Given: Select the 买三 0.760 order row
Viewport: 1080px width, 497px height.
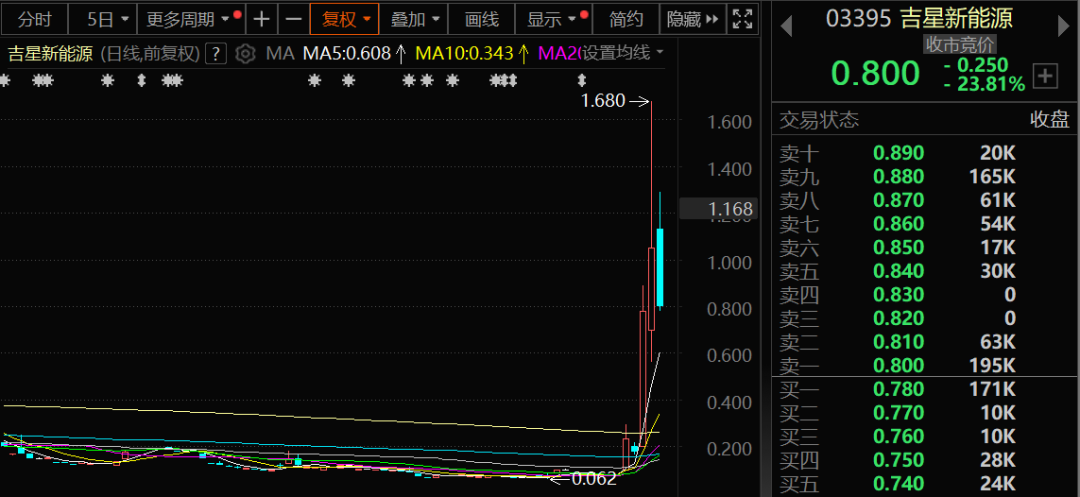Looking at the screenshot, I should (x=925, y=436).
